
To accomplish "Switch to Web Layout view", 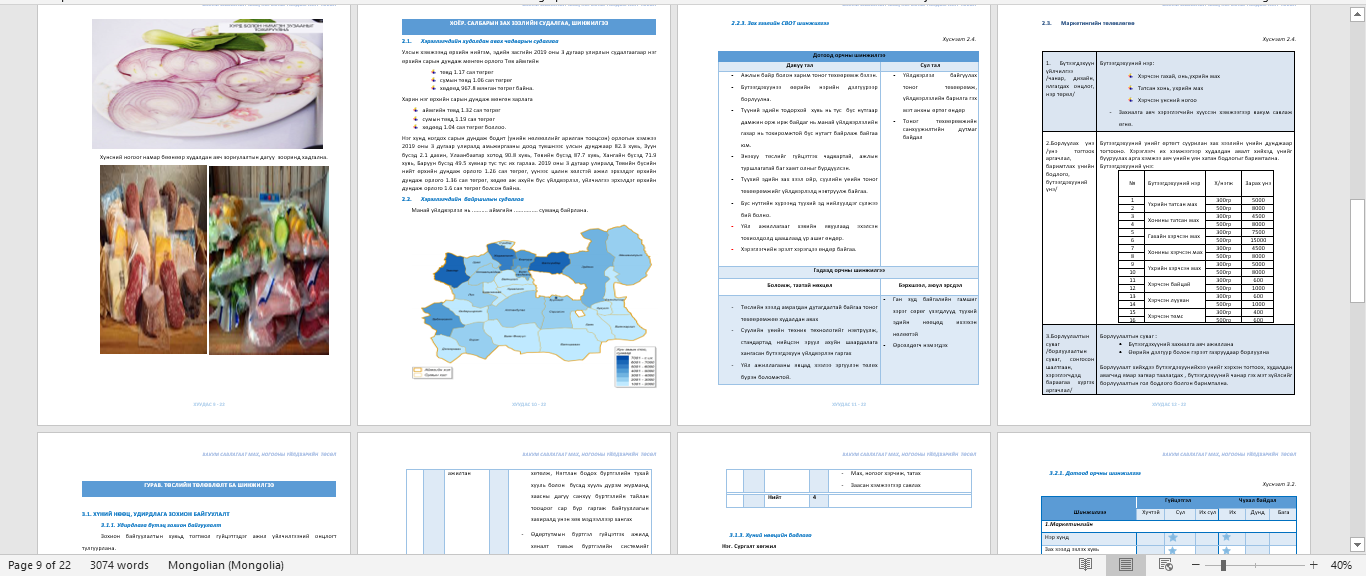I will tap(1165, 565).
